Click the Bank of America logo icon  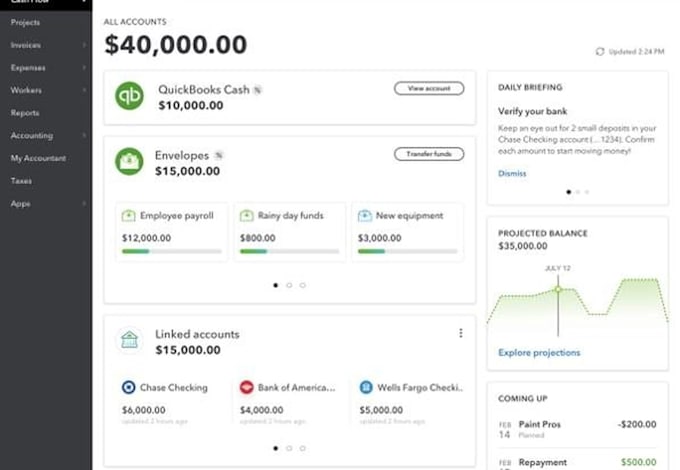pyautogui.click(x=246, y=387)
